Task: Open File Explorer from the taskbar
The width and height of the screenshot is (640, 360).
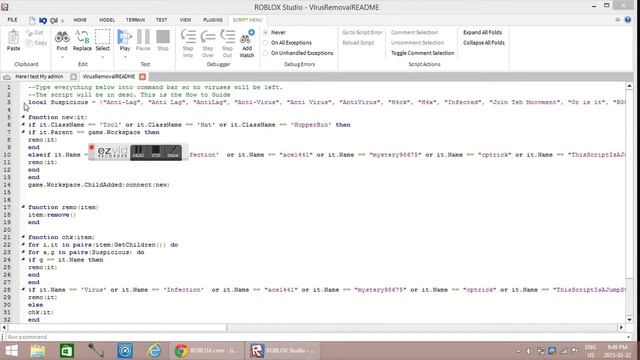Action: coord(38,351)
